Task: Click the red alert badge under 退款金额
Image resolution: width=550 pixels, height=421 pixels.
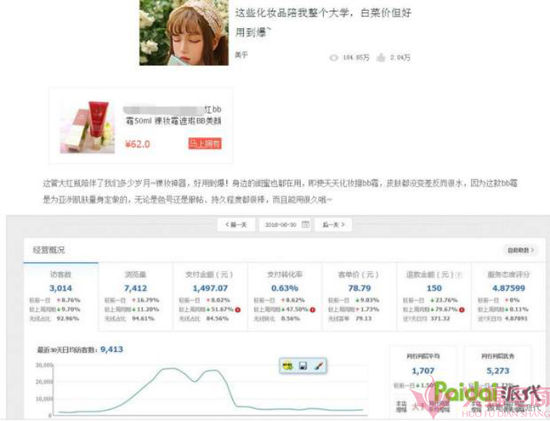Action: pos(462,309)
